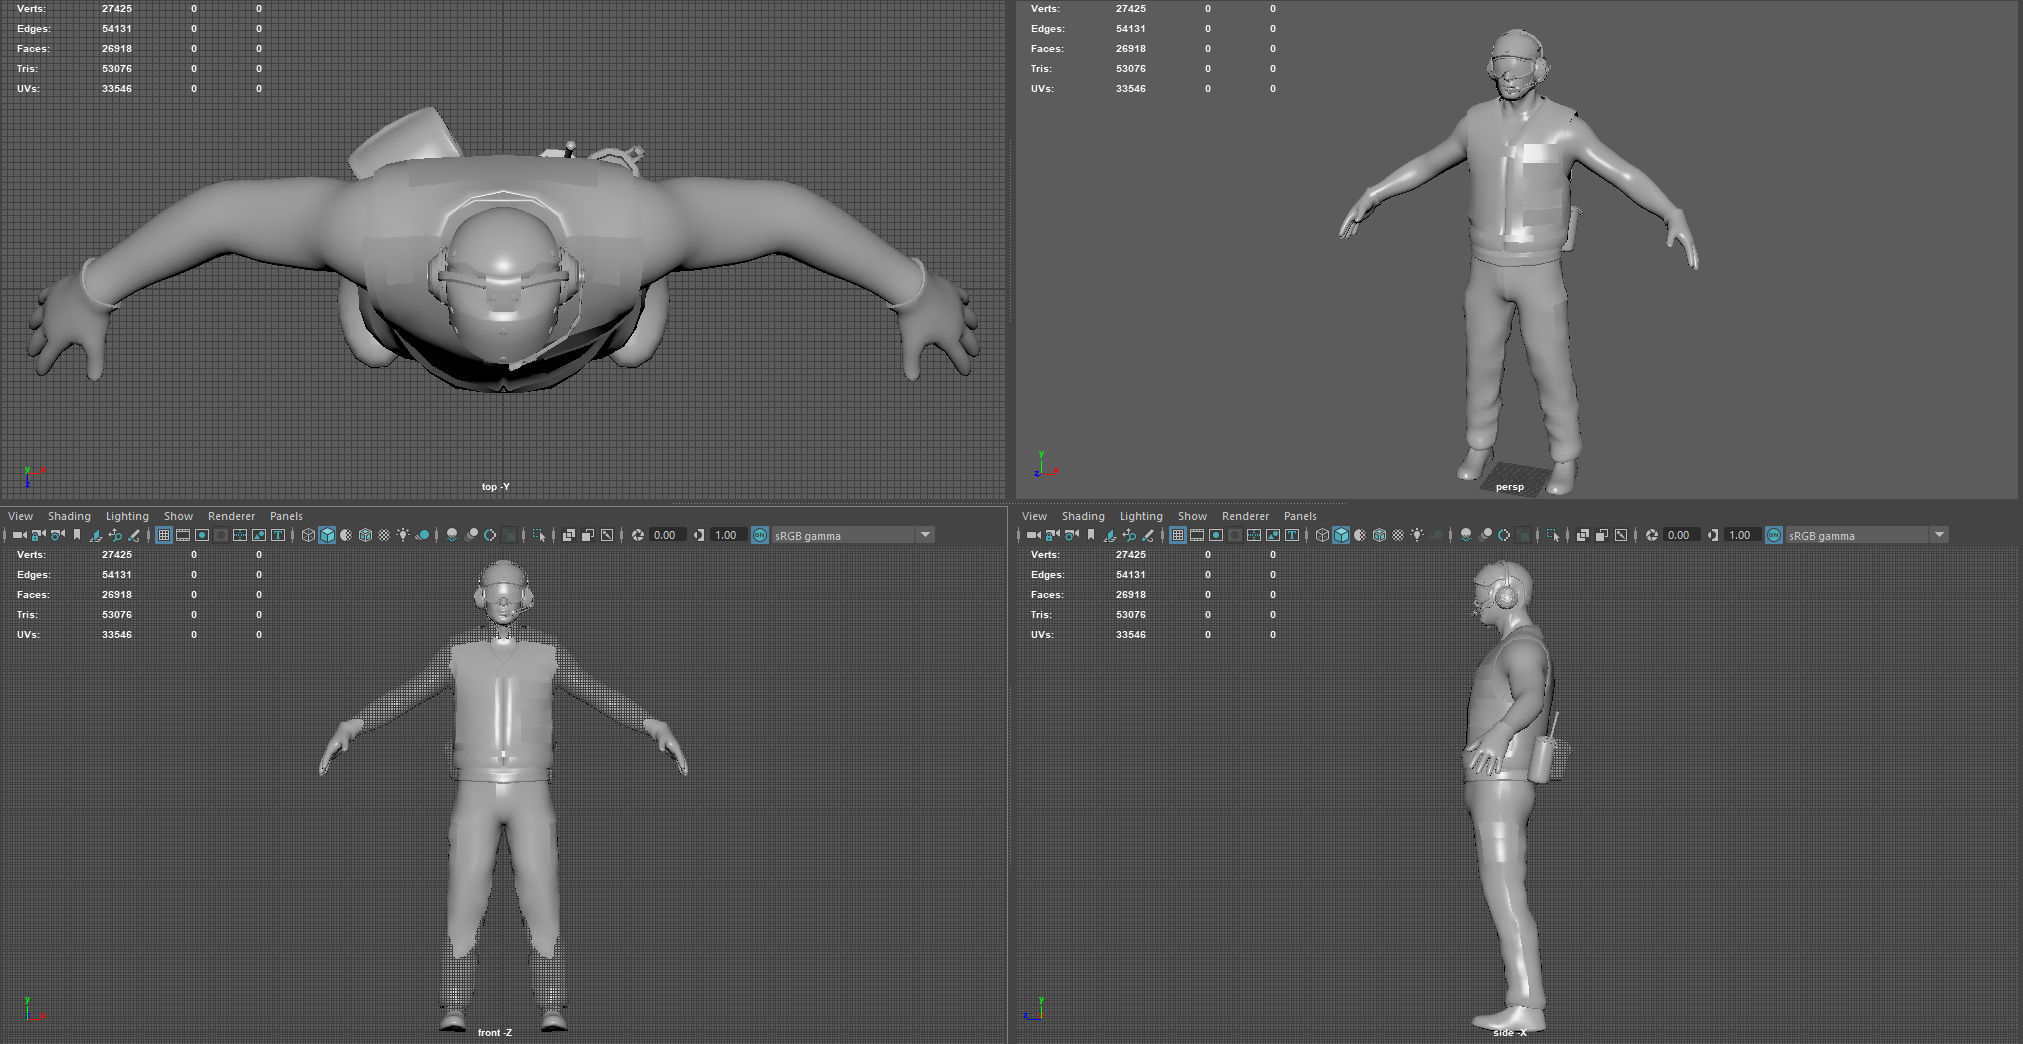Click Image Plane icon in front view toolbar

96,535
